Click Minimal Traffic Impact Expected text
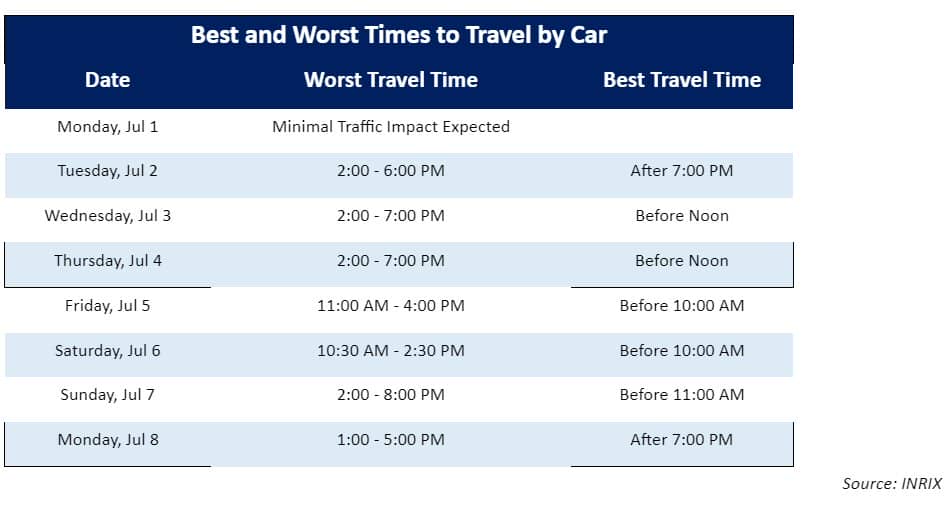This screenshot has height=513, width=948. pyautogui.click(x=391, y=126)
